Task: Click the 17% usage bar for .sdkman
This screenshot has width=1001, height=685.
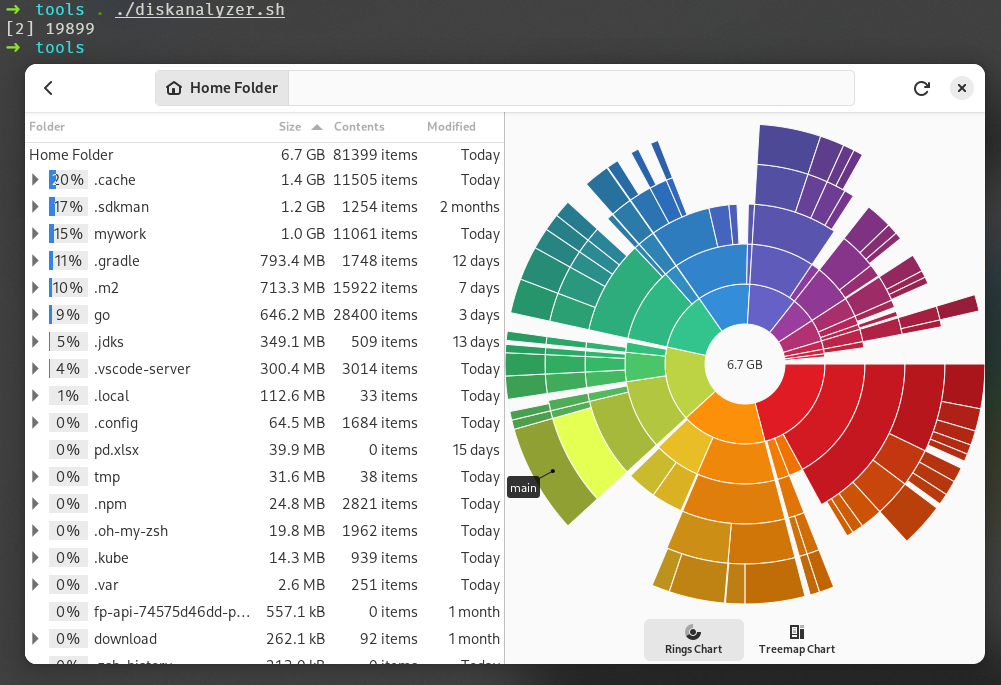Action: 68,207
